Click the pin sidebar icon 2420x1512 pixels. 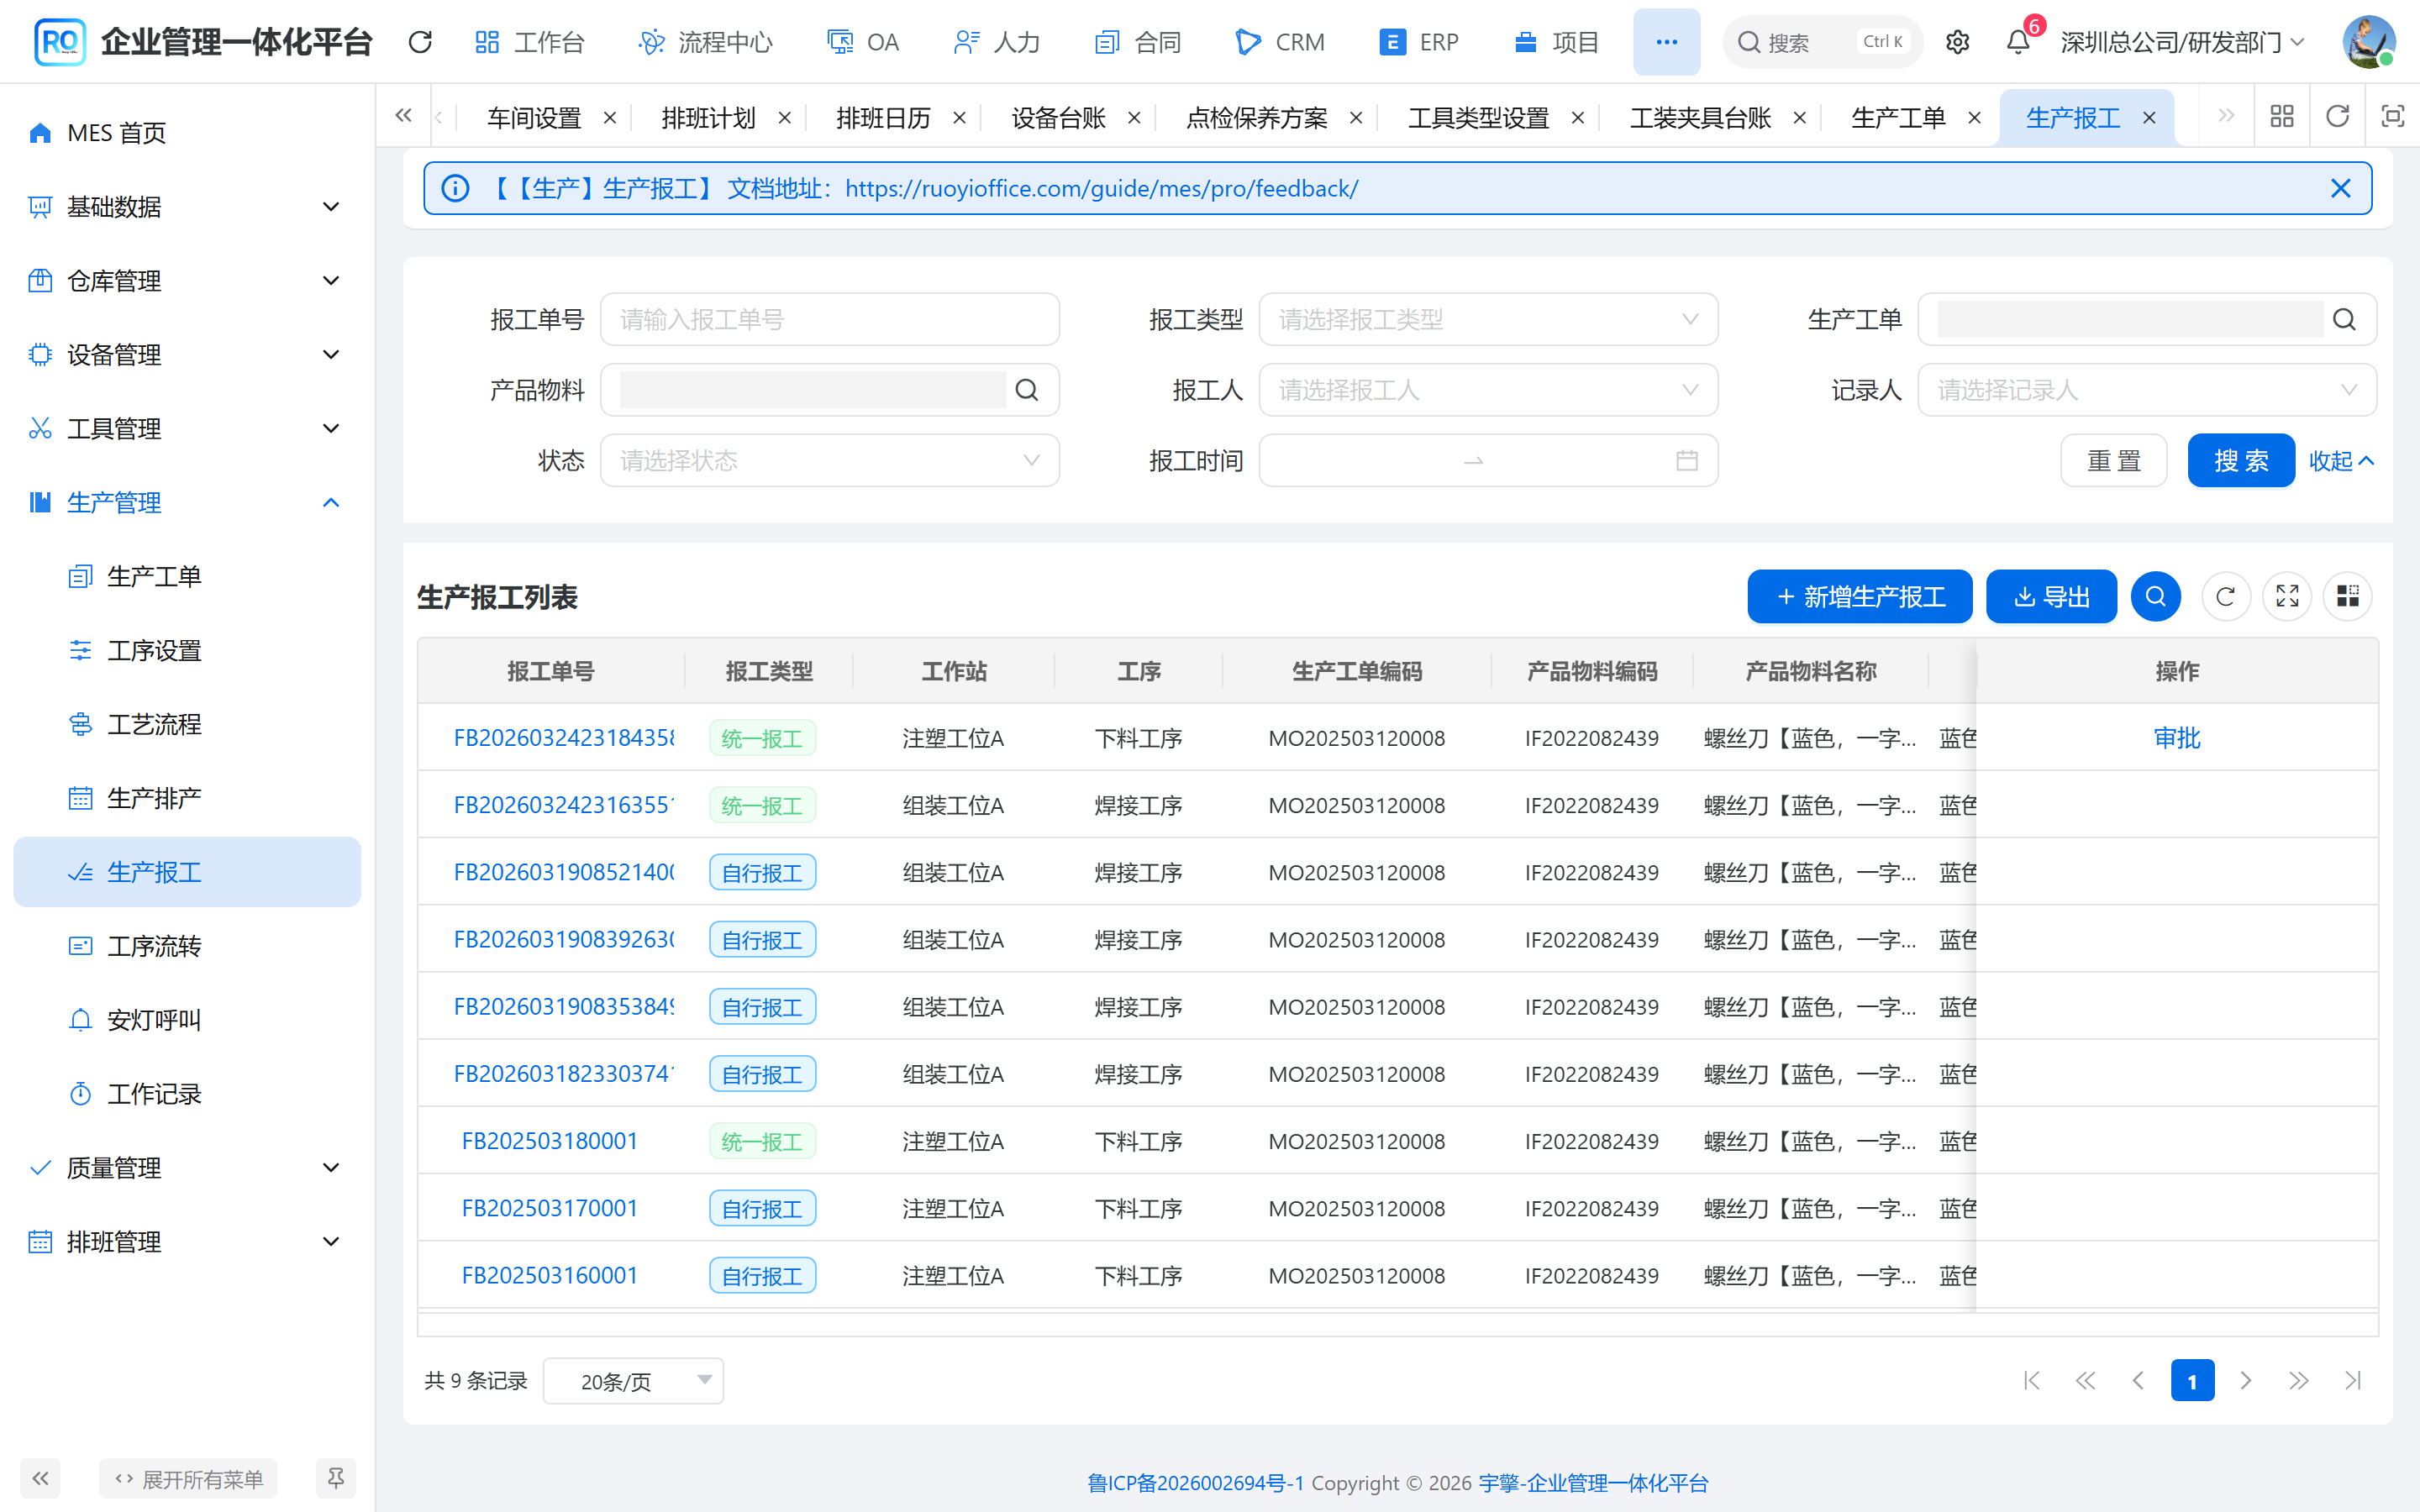336,1478
